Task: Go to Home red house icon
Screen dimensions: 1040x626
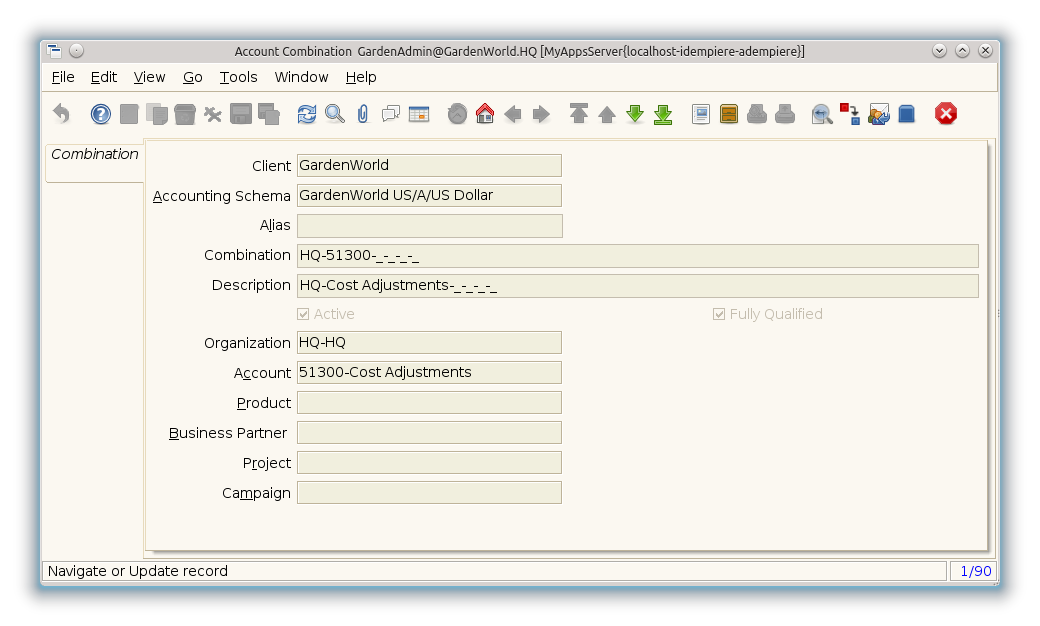Action: [485, 114]
